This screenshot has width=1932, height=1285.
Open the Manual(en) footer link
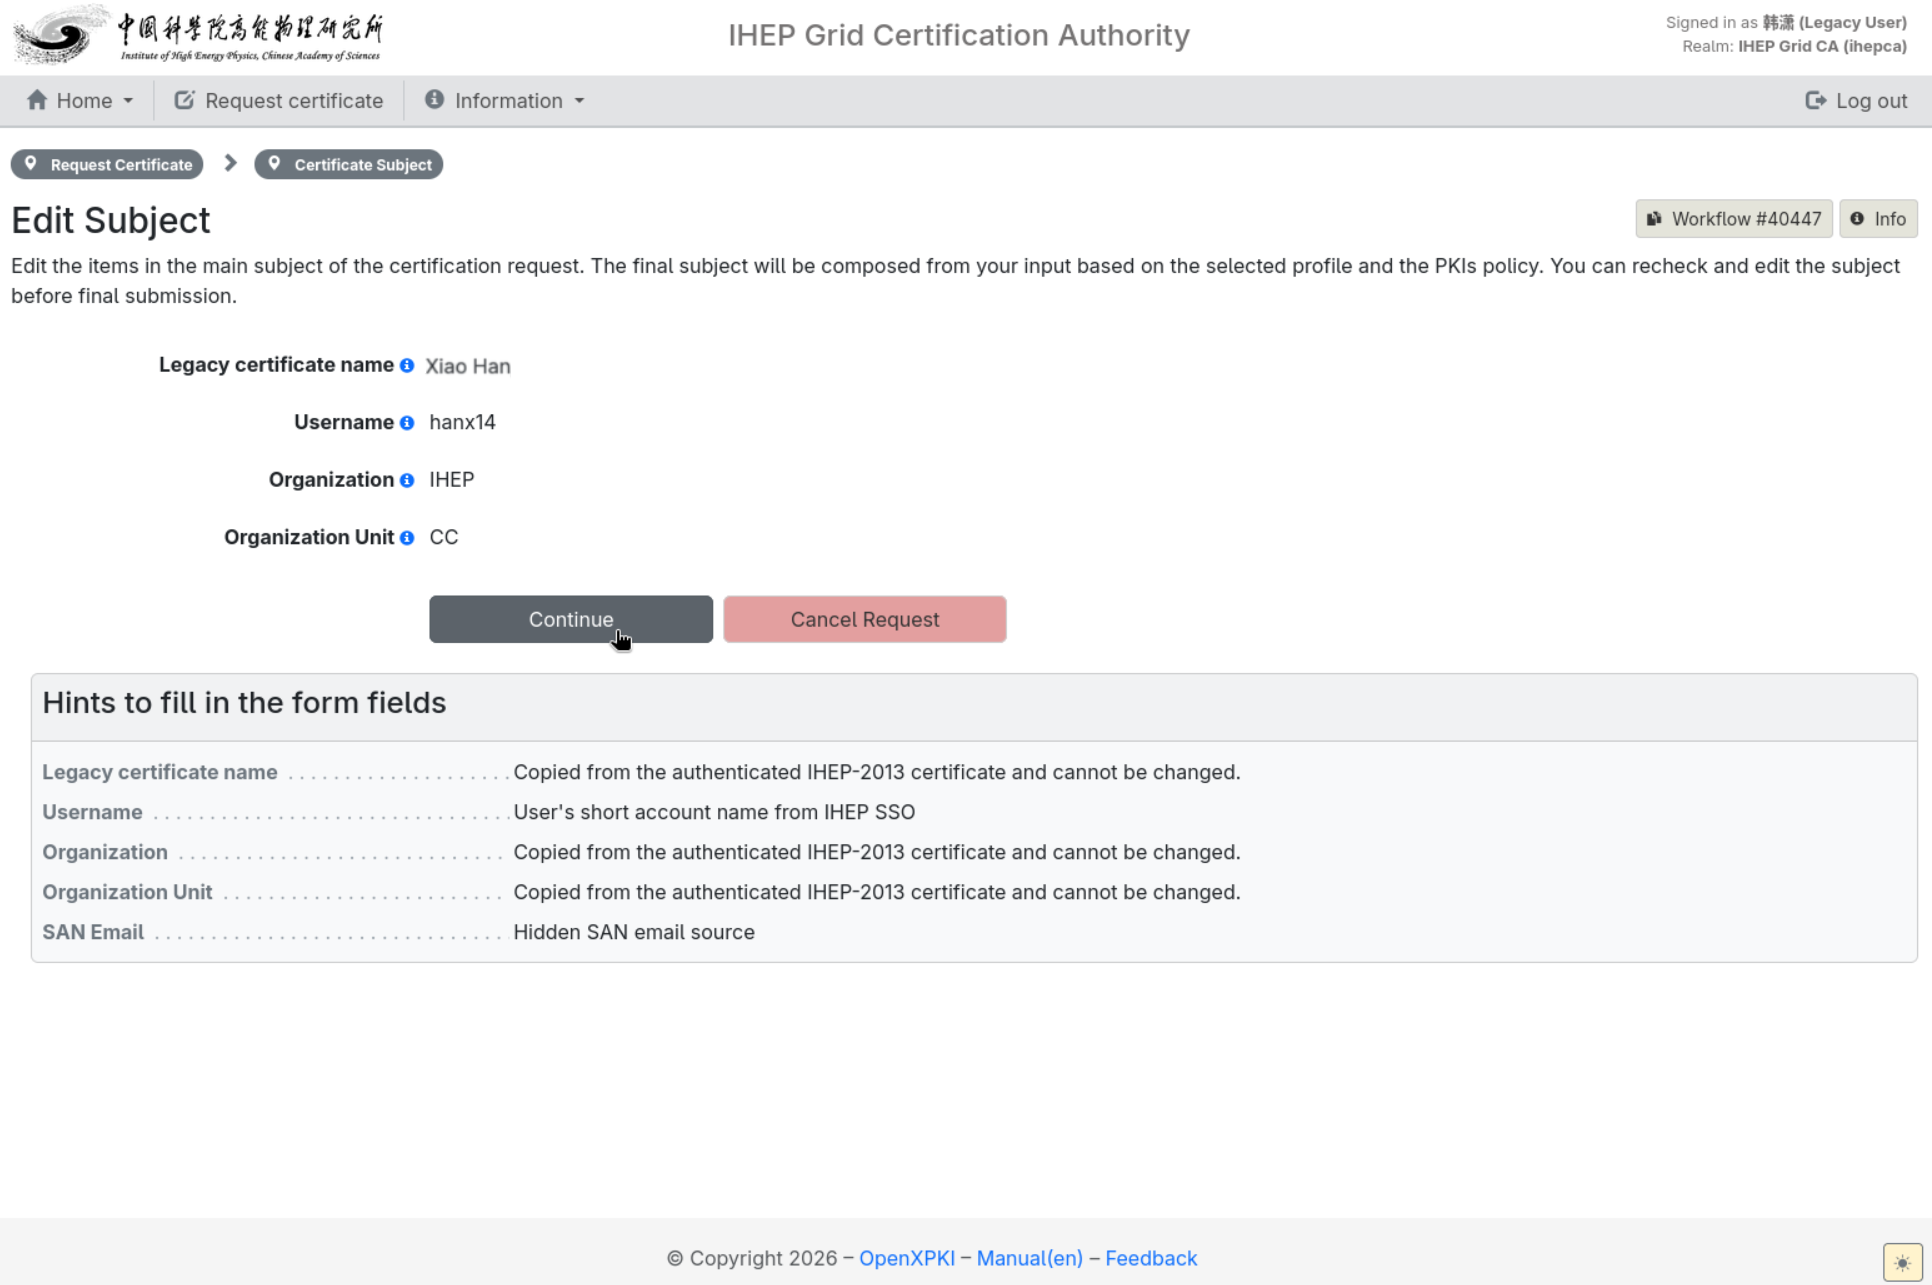(1030, 1258)
